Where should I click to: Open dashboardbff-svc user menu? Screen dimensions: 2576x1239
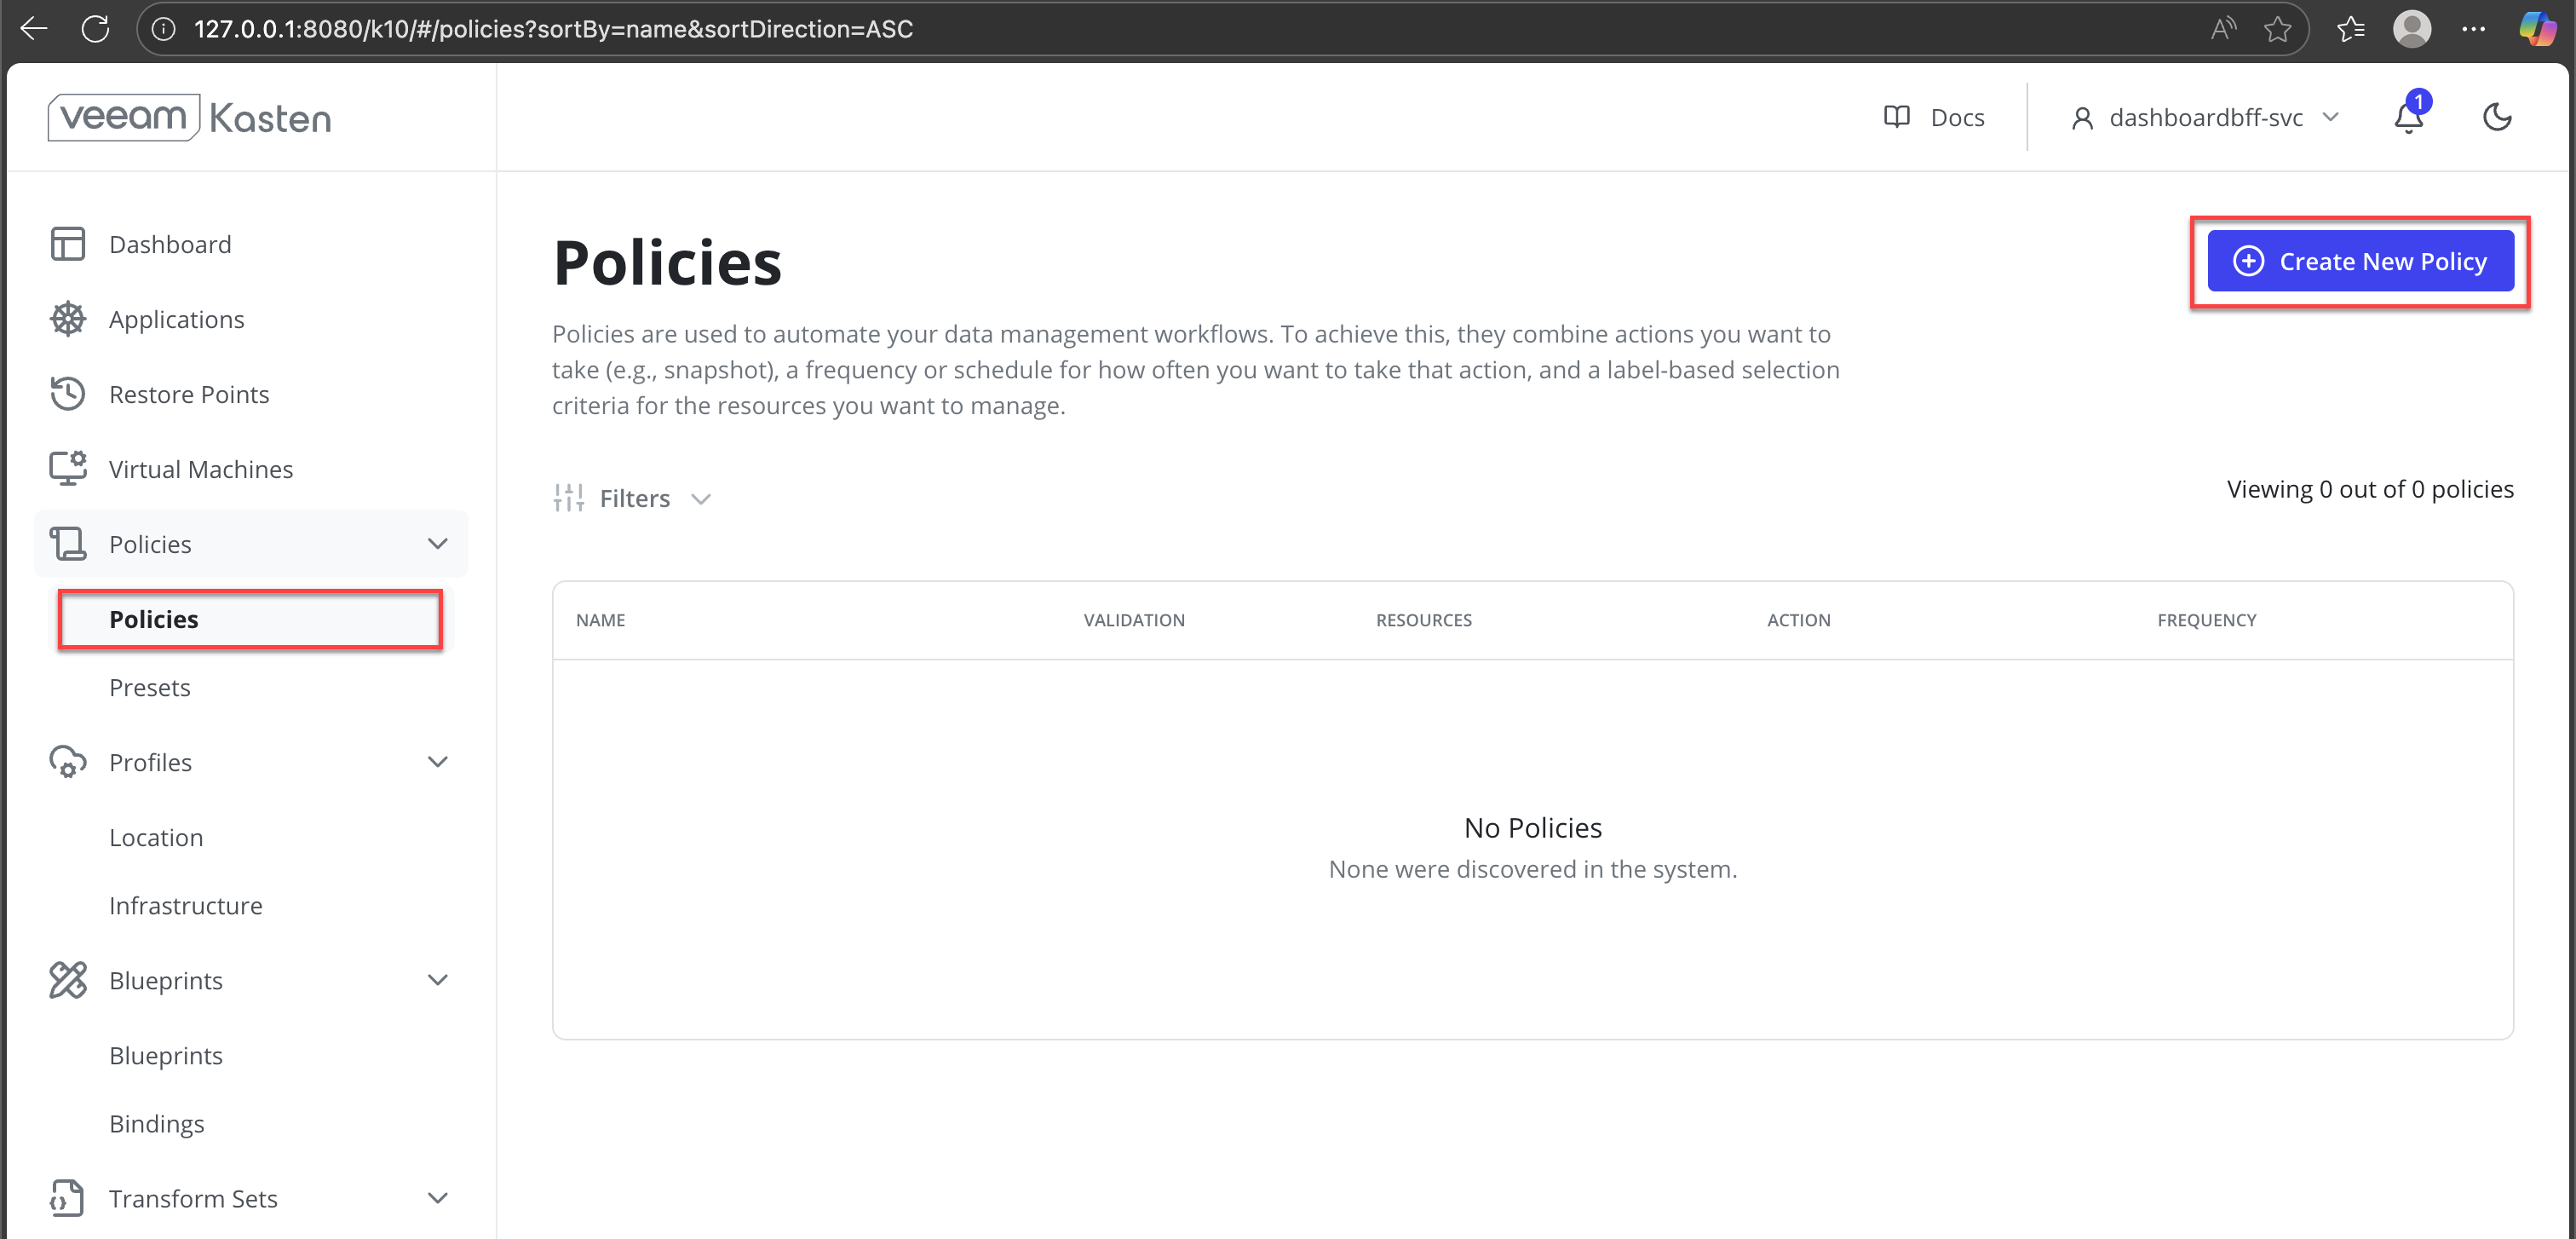point(2205,118)
